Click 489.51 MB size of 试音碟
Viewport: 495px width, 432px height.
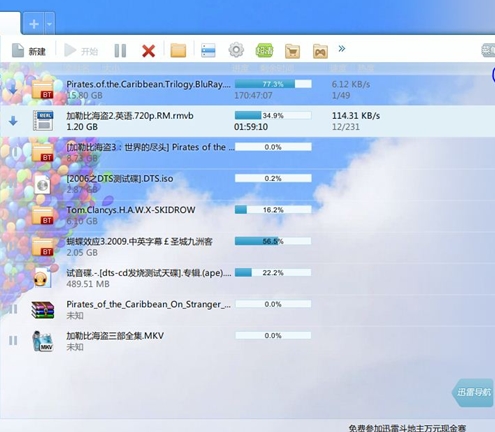pos(88,284)
